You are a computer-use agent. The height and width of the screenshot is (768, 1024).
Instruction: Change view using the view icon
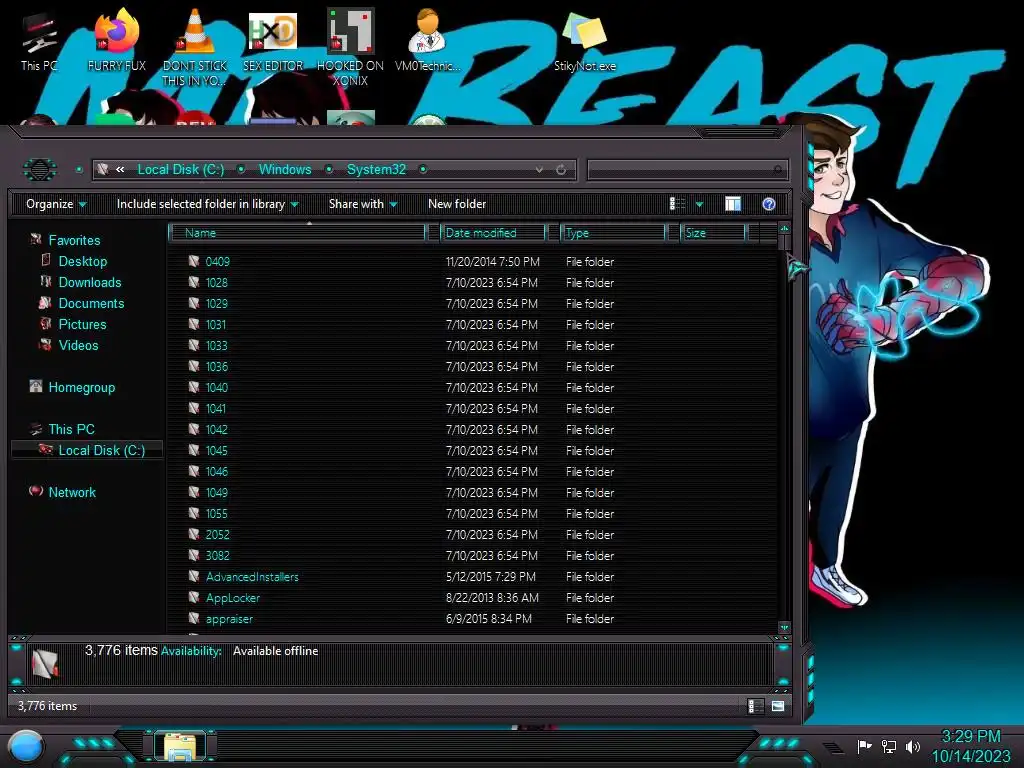[x=677, y=204]
